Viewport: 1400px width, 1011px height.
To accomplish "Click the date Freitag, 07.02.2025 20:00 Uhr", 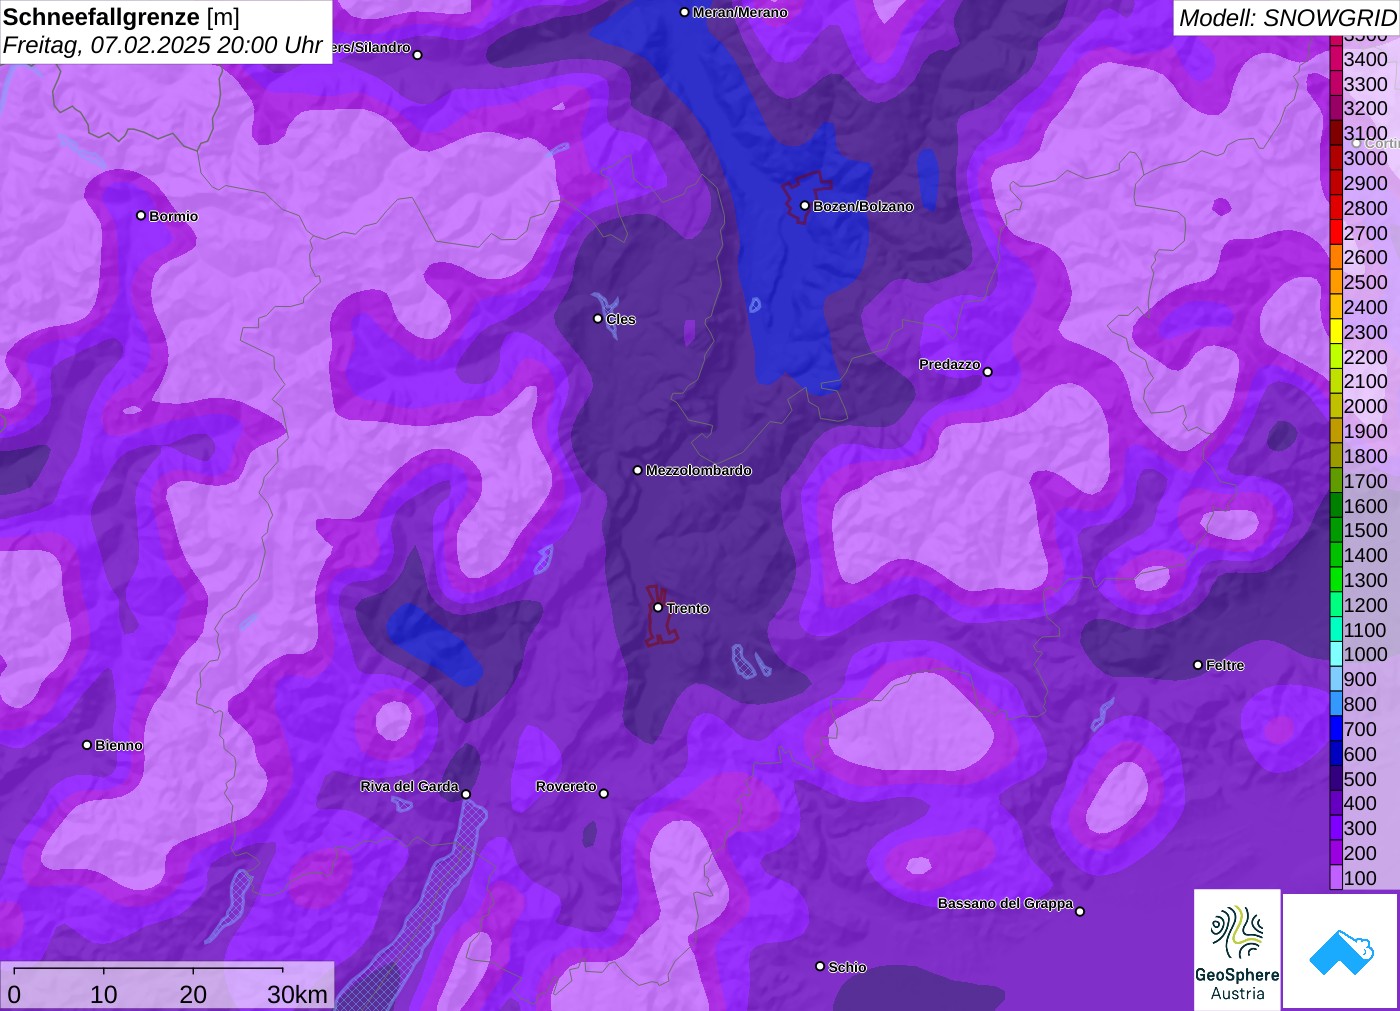I will click(162, 45).
